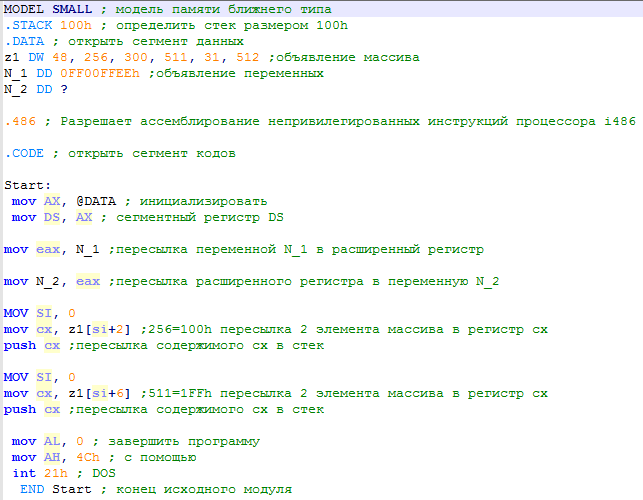Image resolution: width=643 pixels, height=500 pixels.
Task: Click the 'z1' array name in its DW declaration
Action: tap(12, 57)
